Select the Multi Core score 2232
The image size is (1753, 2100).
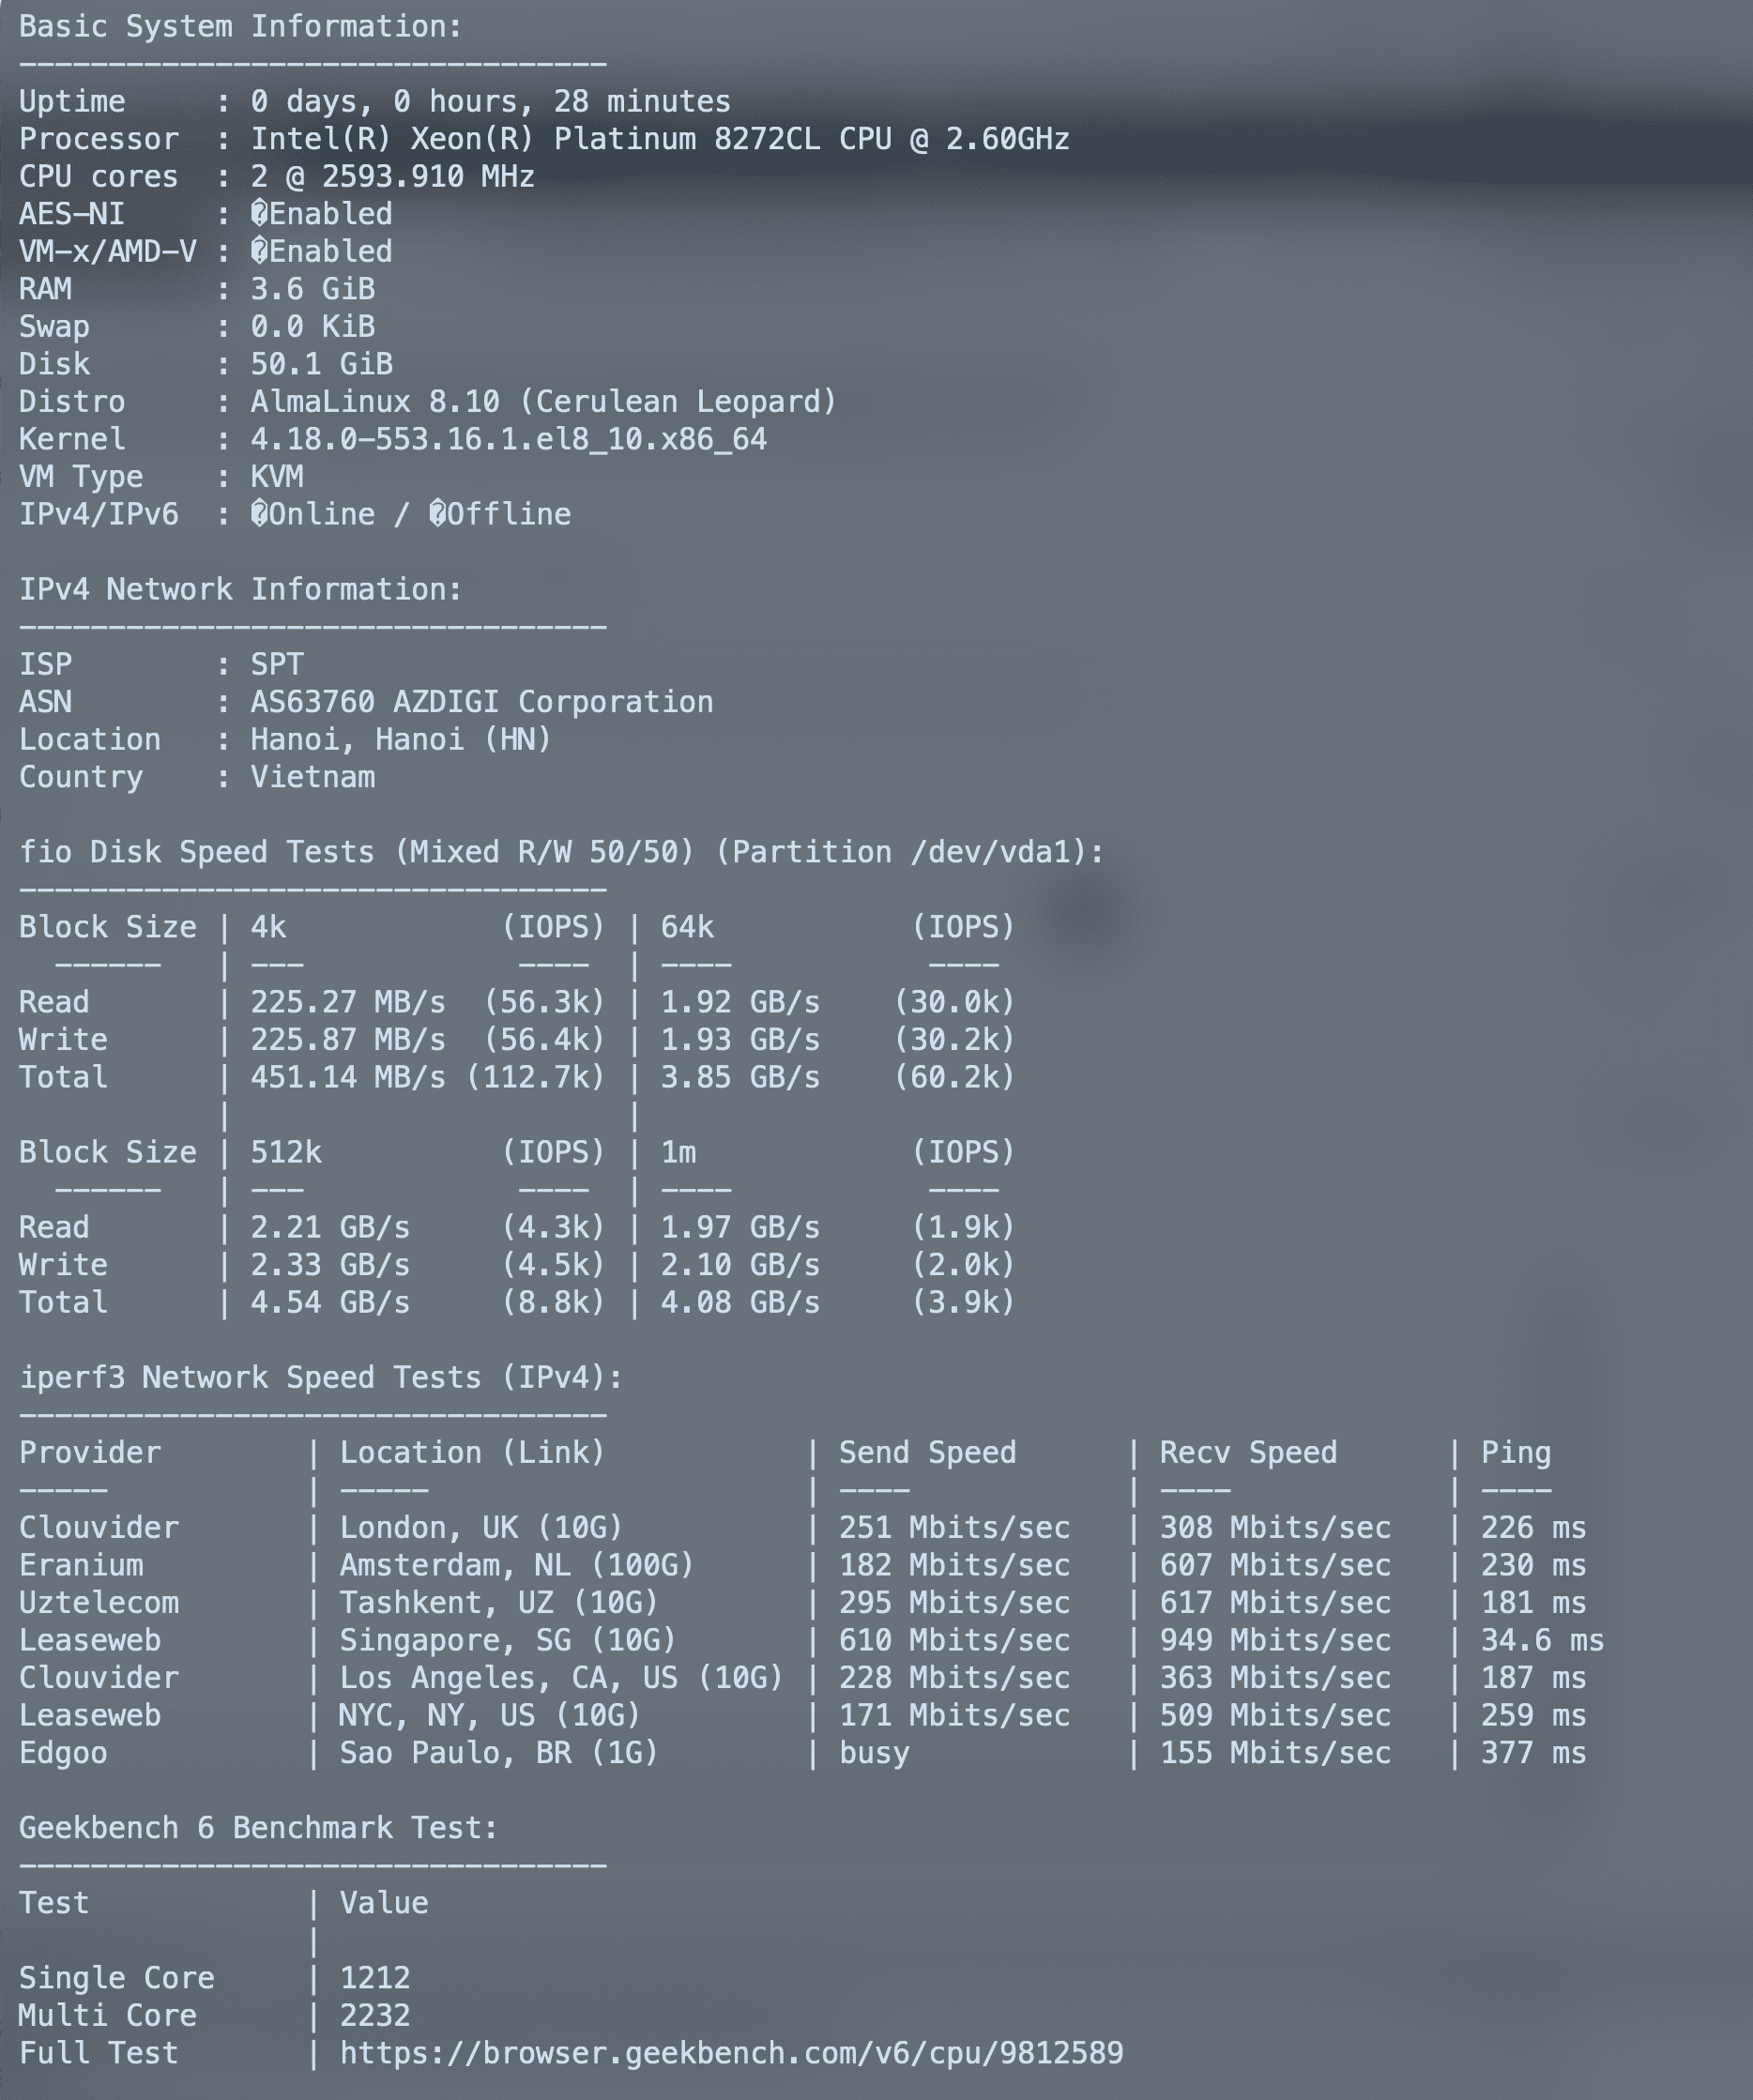(375, 2015)
